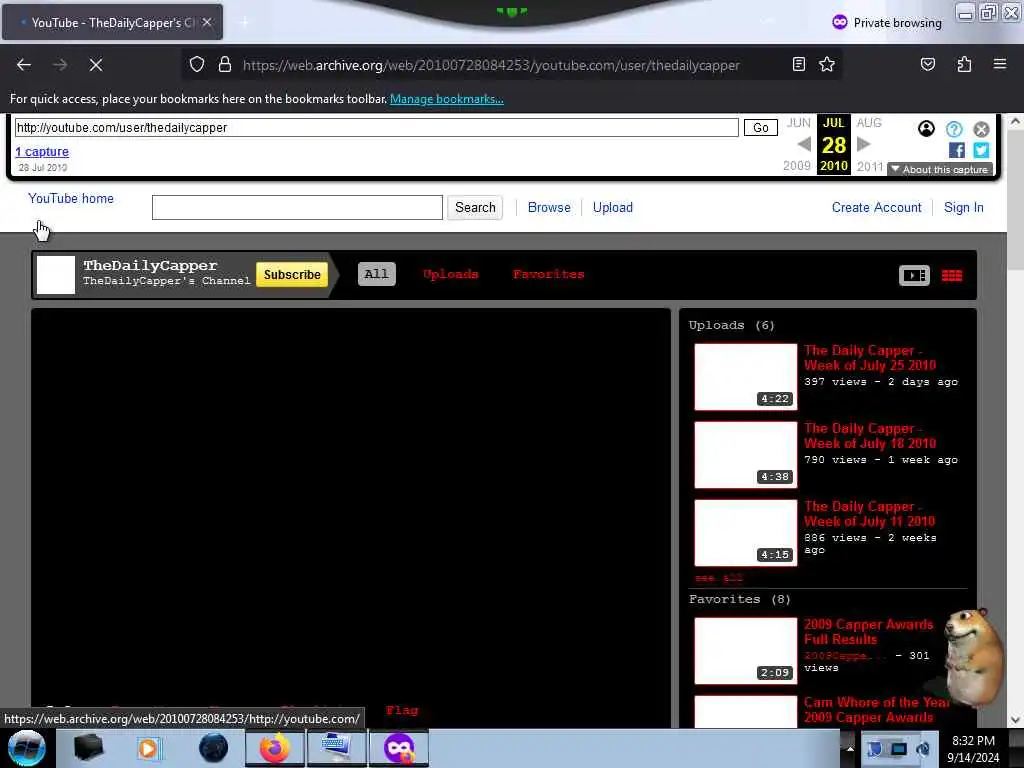The height and width of the screenshot is (768, 1024).
Task: Open private browsing window taskbar icon
Action: pyautogui.click(x=399, y=748)
